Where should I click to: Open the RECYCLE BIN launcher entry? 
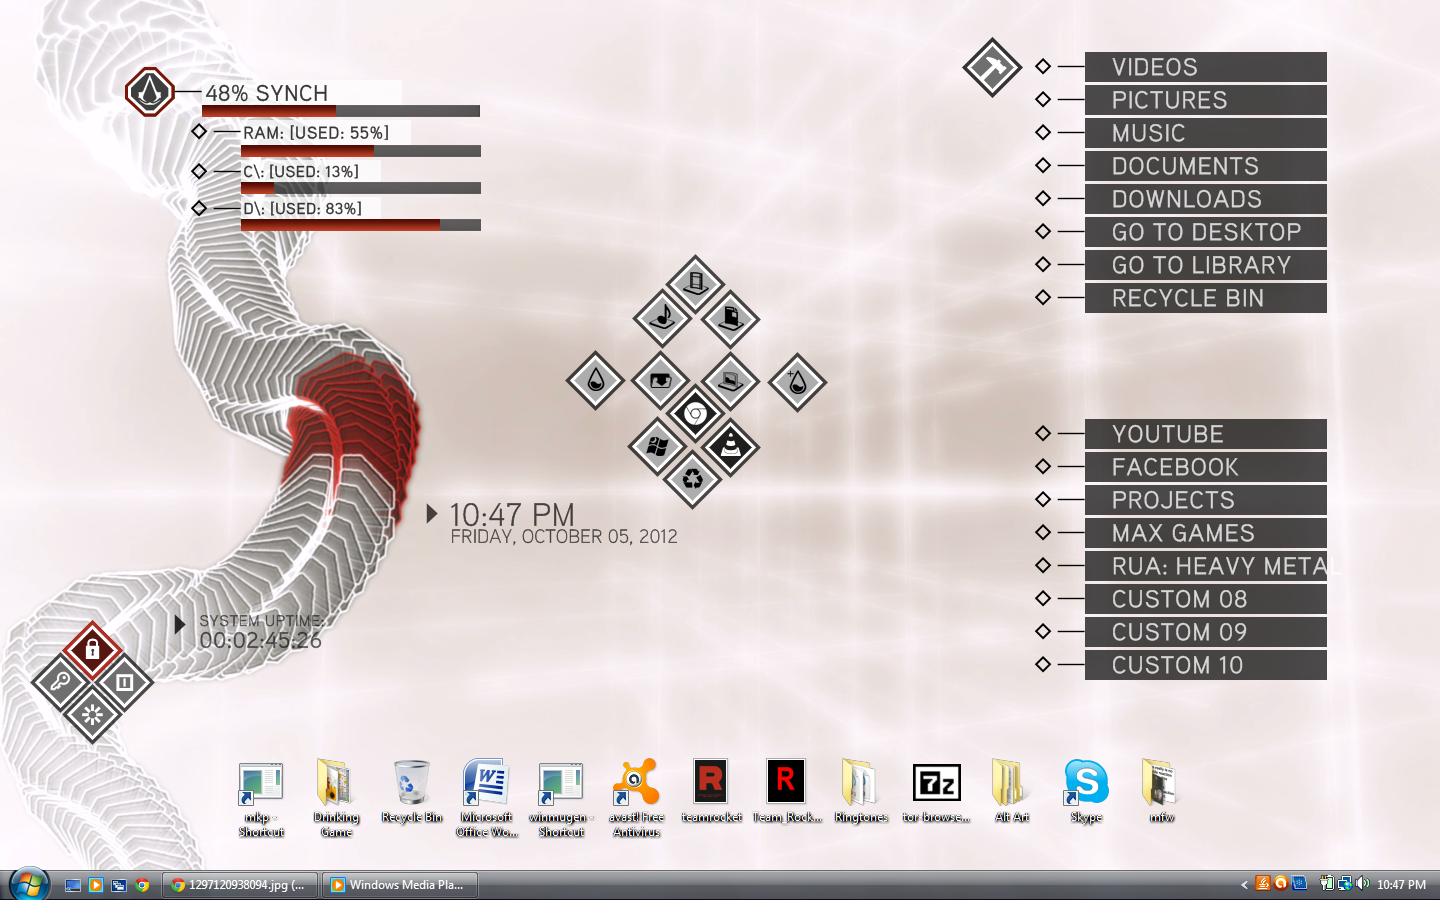pyautogui.click(x=1205, y=298)
